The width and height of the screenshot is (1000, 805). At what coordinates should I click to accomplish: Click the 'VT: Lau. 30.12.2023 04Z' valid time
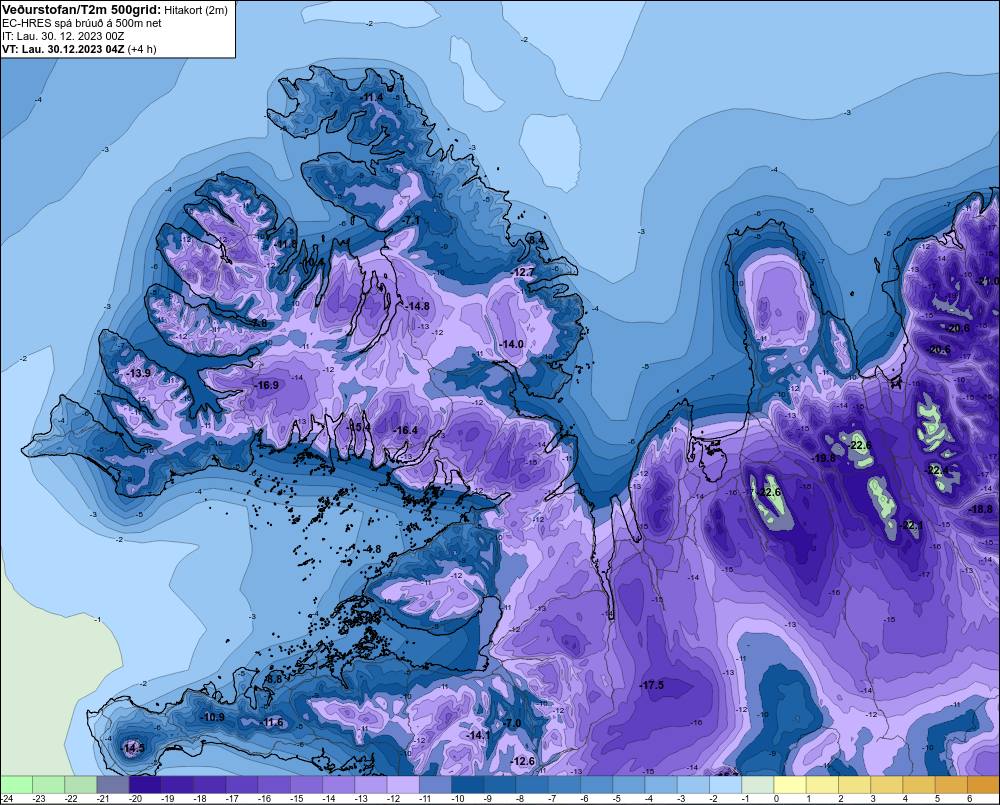[x=63, y=49]
